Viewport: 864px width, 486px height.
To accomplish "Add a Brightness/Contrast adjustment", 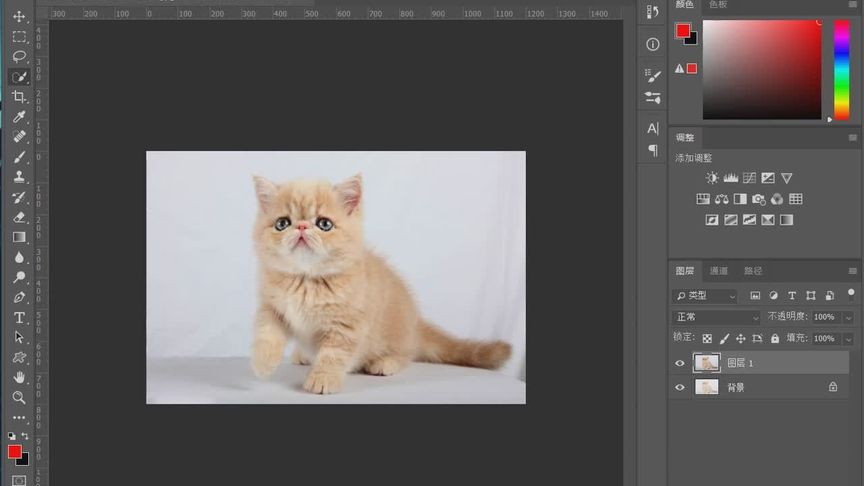I will pos(712,178).
